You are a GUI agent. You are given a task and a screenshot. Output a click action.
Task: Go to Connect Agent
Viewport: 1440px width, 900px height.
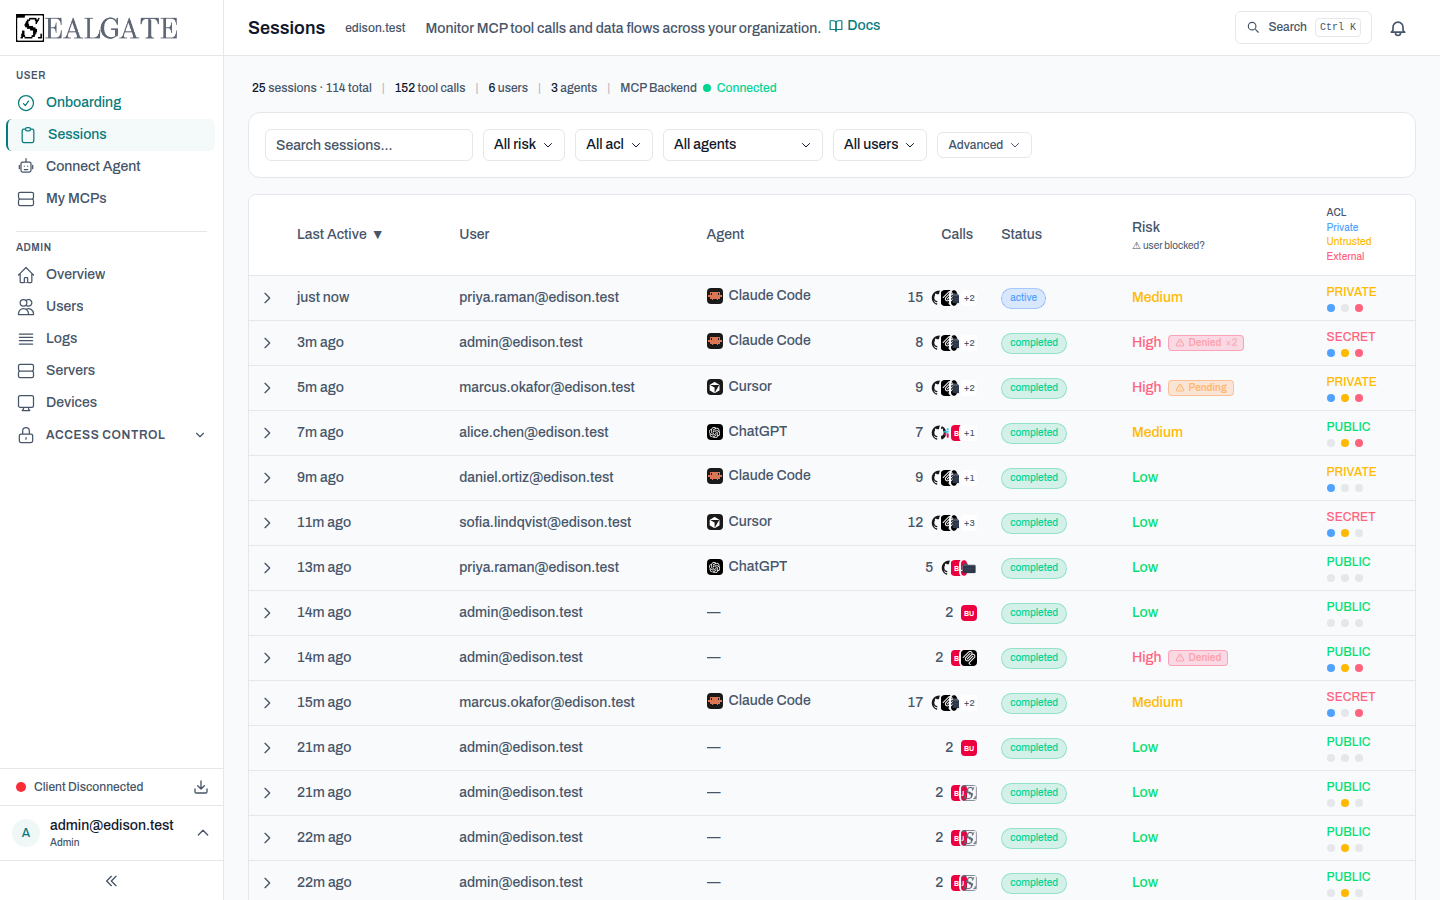[93, 166]
